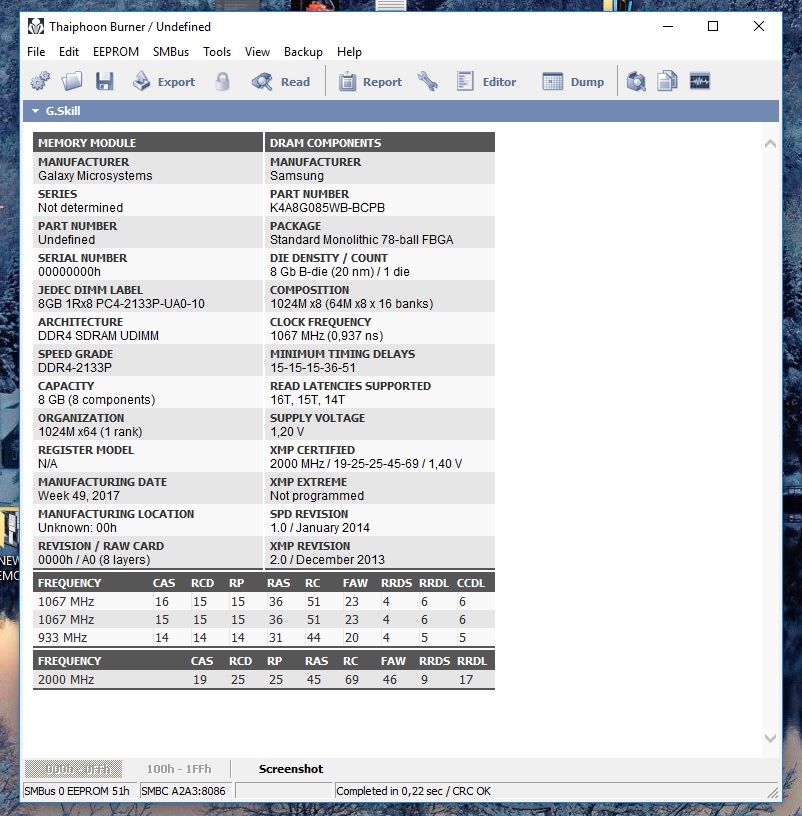
Task: Click the padlock write-protection icon
Action: pyautogui.click(x=222, y=82)
